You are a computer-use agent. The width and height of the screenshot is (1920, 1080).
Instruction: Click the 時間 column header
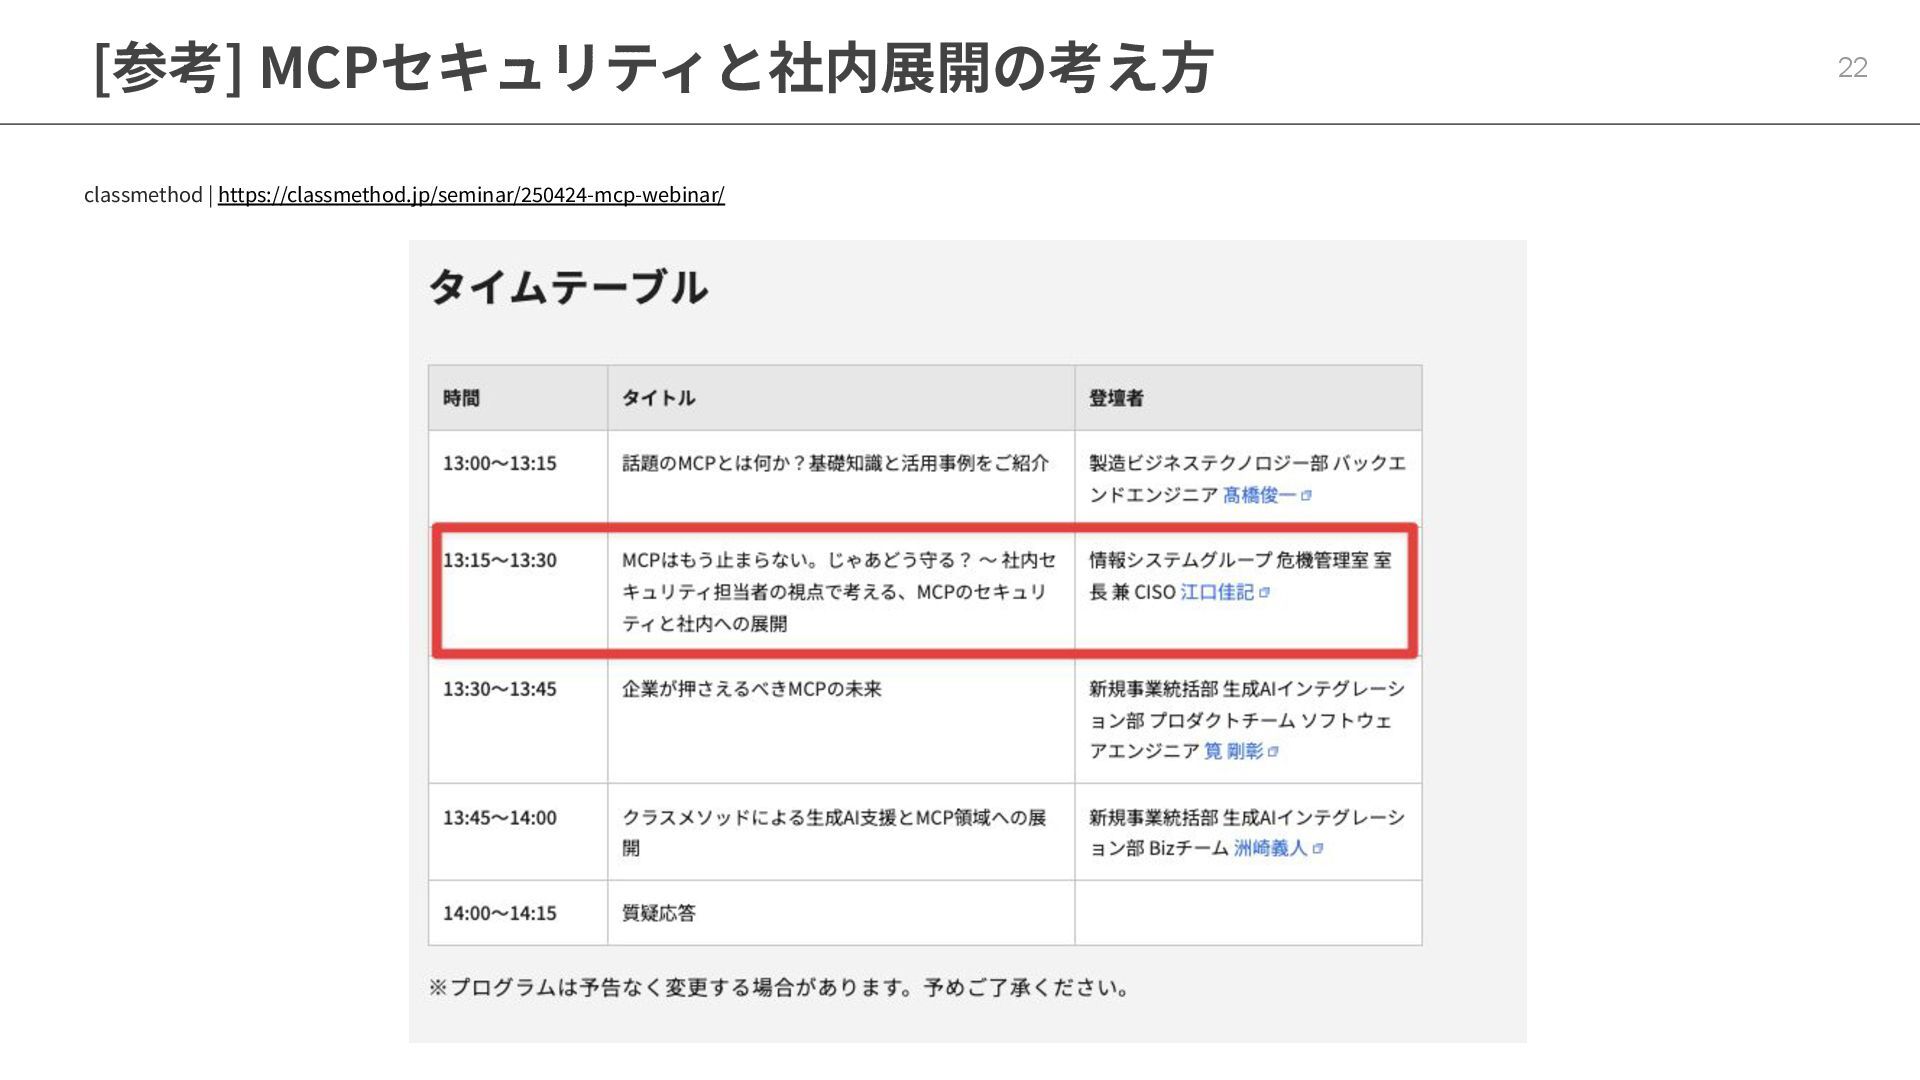pyautogui.click(x=462, y=398)
